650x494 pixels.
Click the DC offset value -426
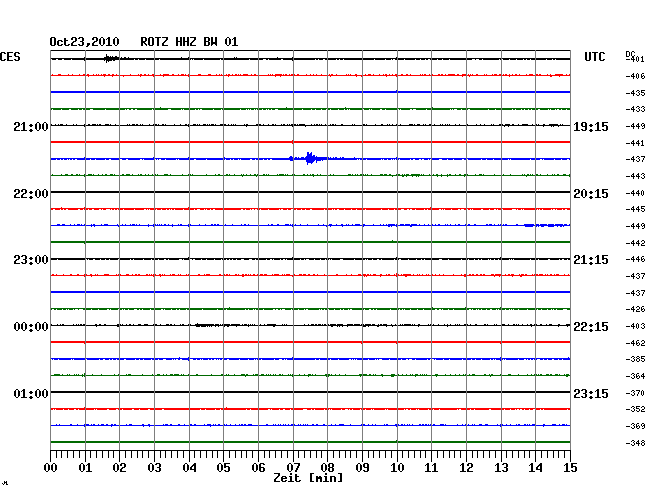pos(635,309)
